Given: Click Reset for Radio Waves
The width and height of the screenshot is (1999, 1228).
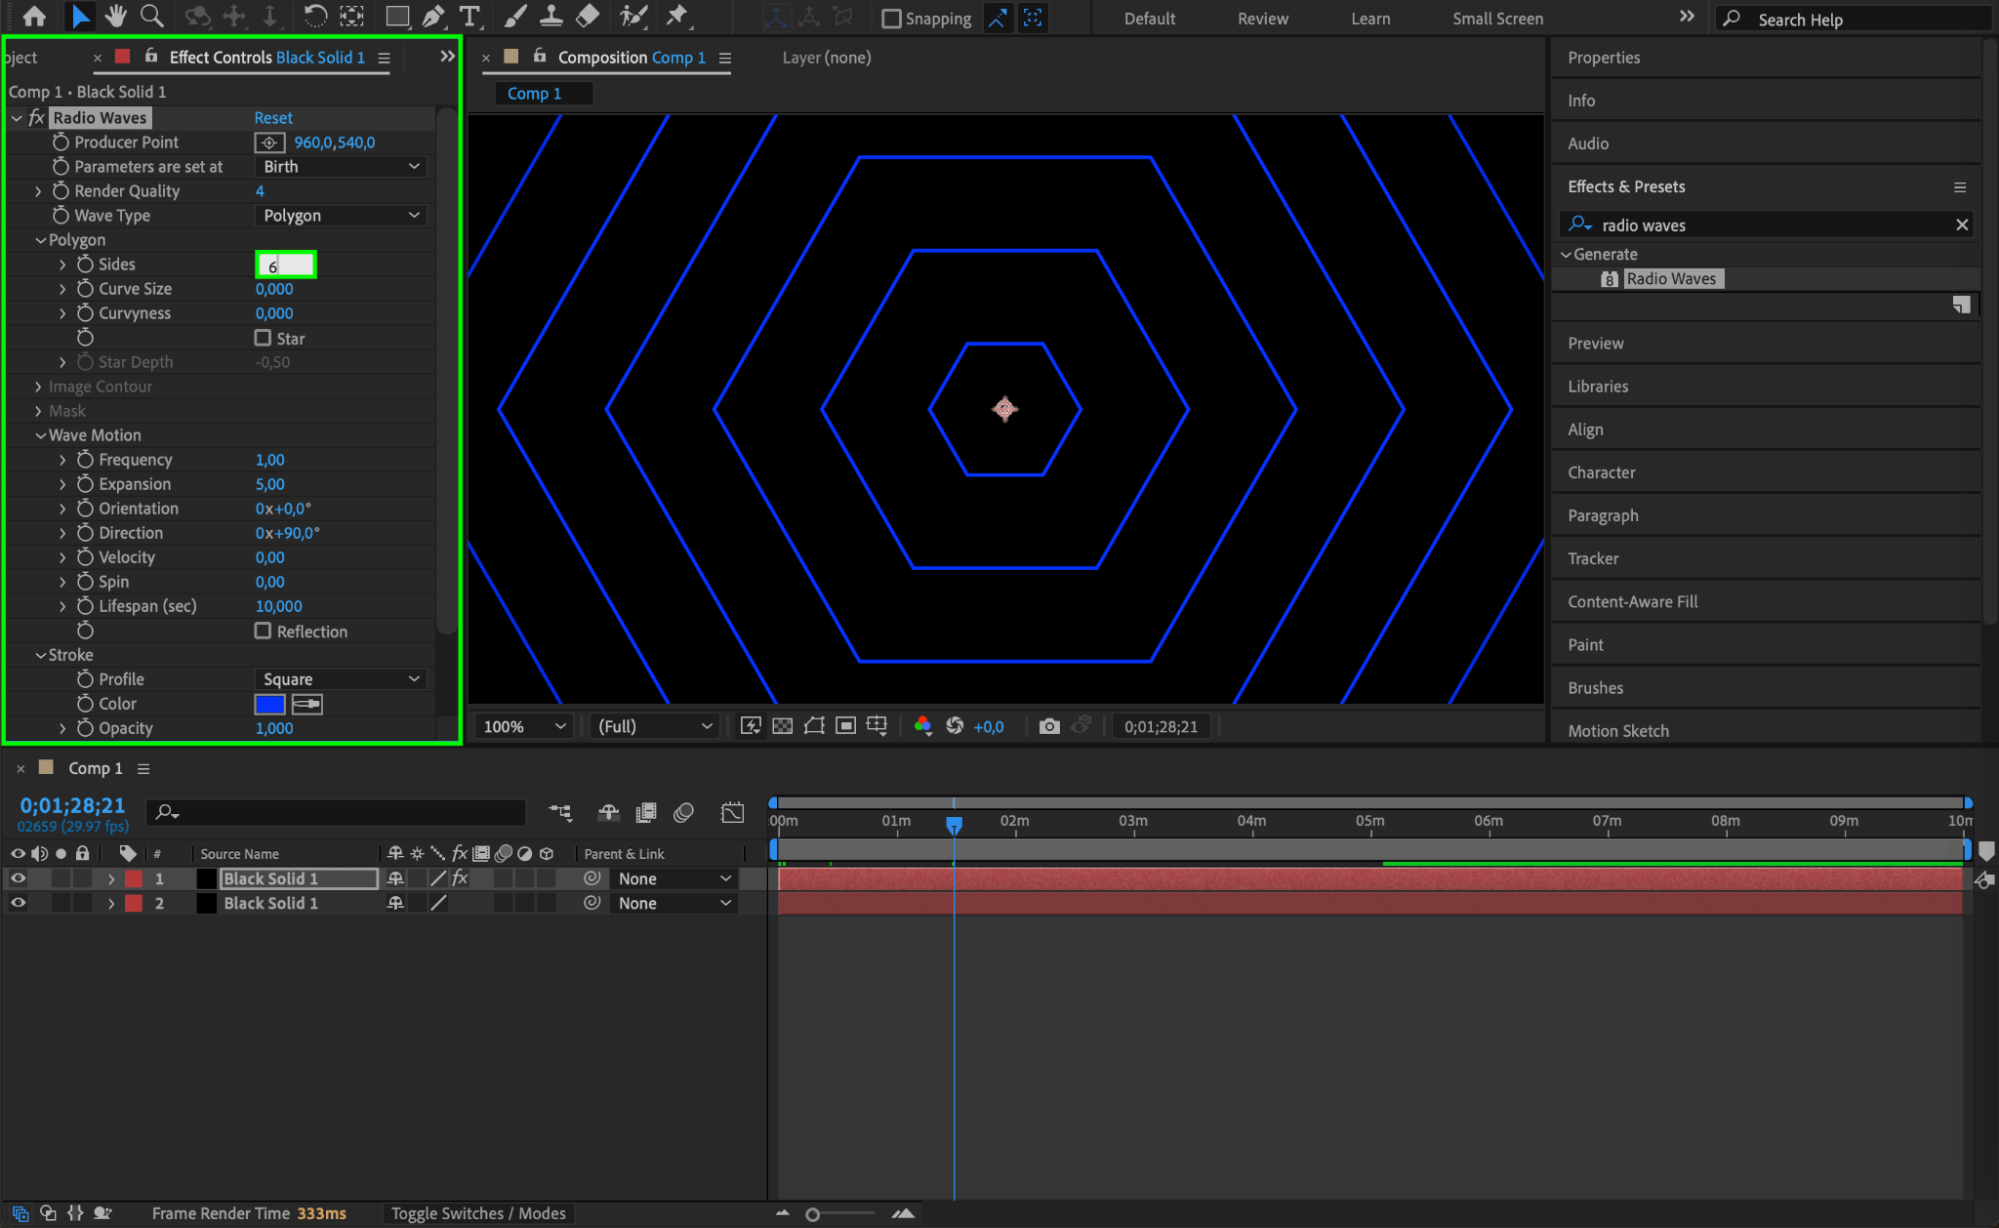Looking at the screenshot, I should pyautogui.click(x=273, y=117).
